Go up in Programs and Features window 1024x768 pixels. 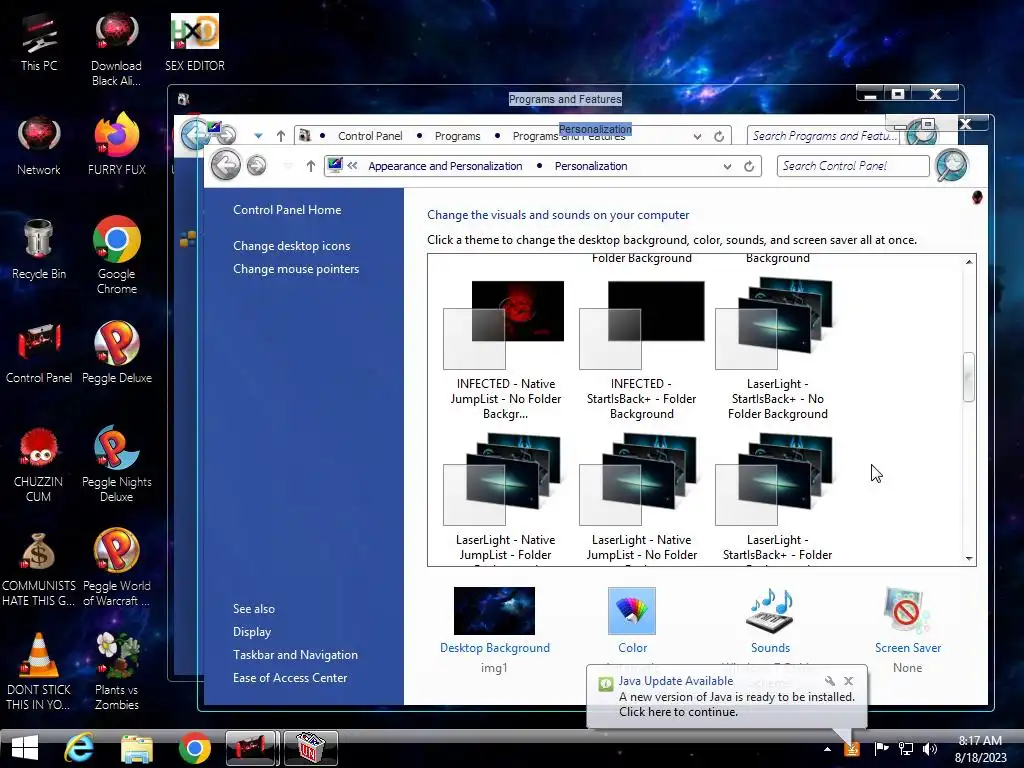(x=281, y=136)
